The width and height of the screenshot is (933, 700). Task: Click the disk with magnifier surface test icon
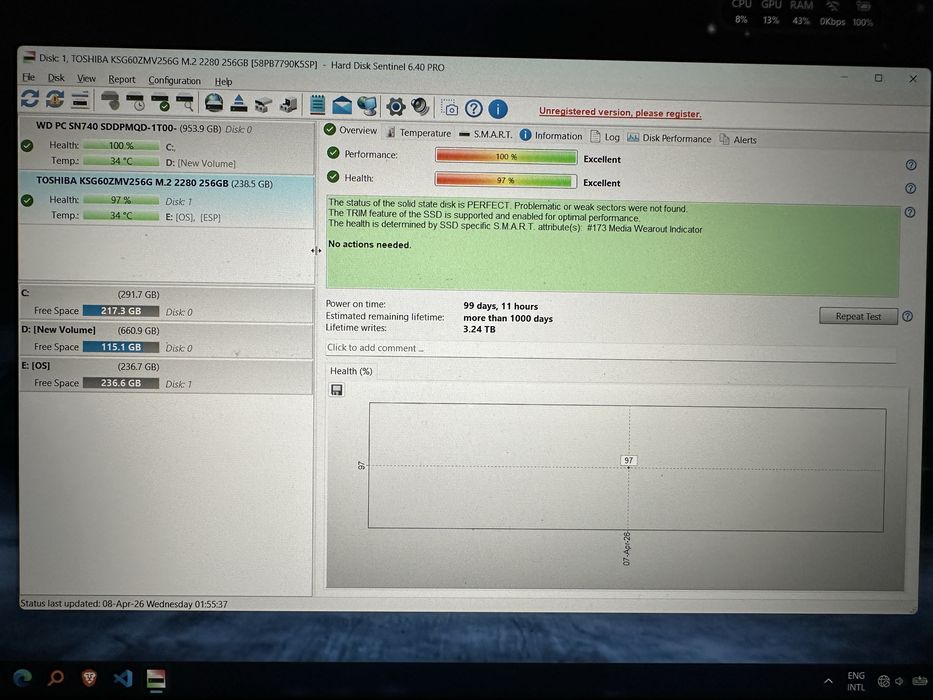185,103
